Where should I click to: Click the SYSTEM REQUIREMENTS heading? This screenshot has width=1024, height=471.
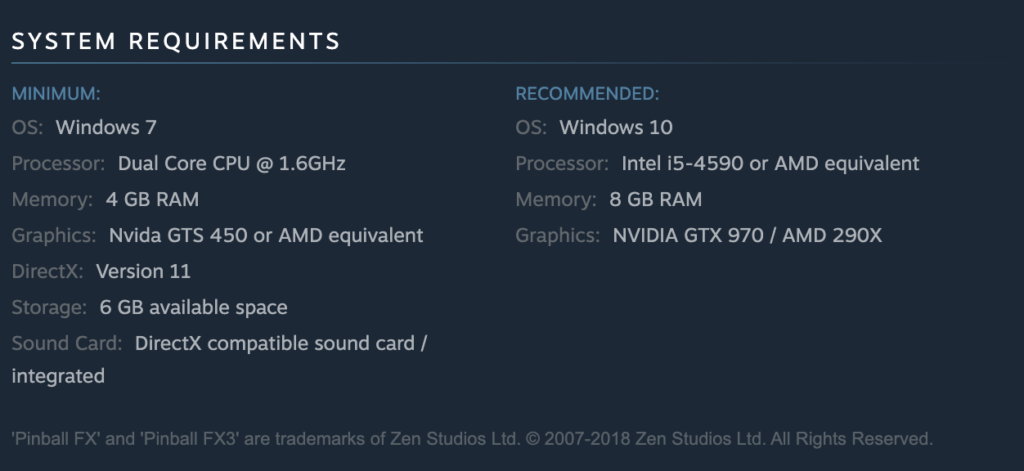pyautogui.click(x=176, y=41)
